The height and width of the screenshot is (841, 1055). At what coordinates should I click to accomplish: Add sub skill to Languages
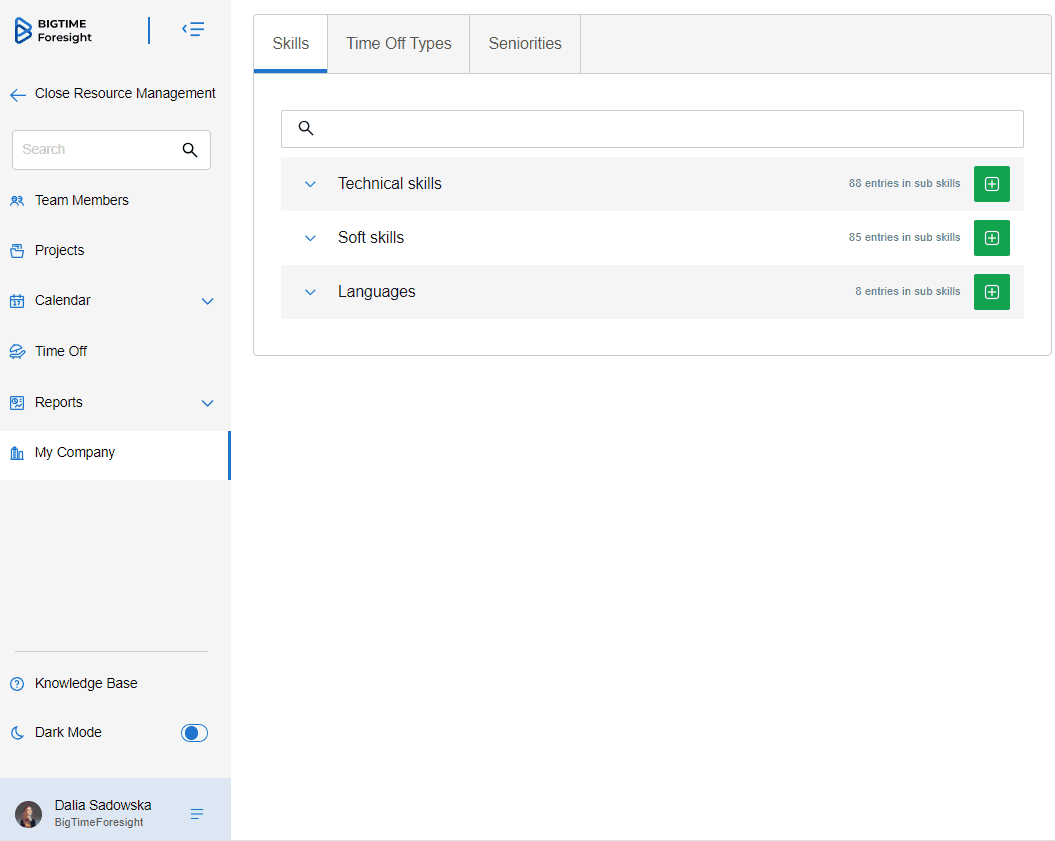[991, 292]
